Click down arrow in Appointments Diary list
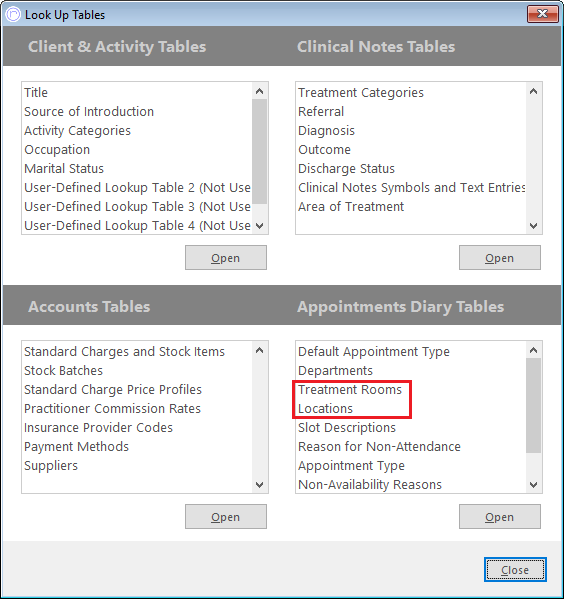Screen dimensions: 564x599 click(x=533, y=485)
